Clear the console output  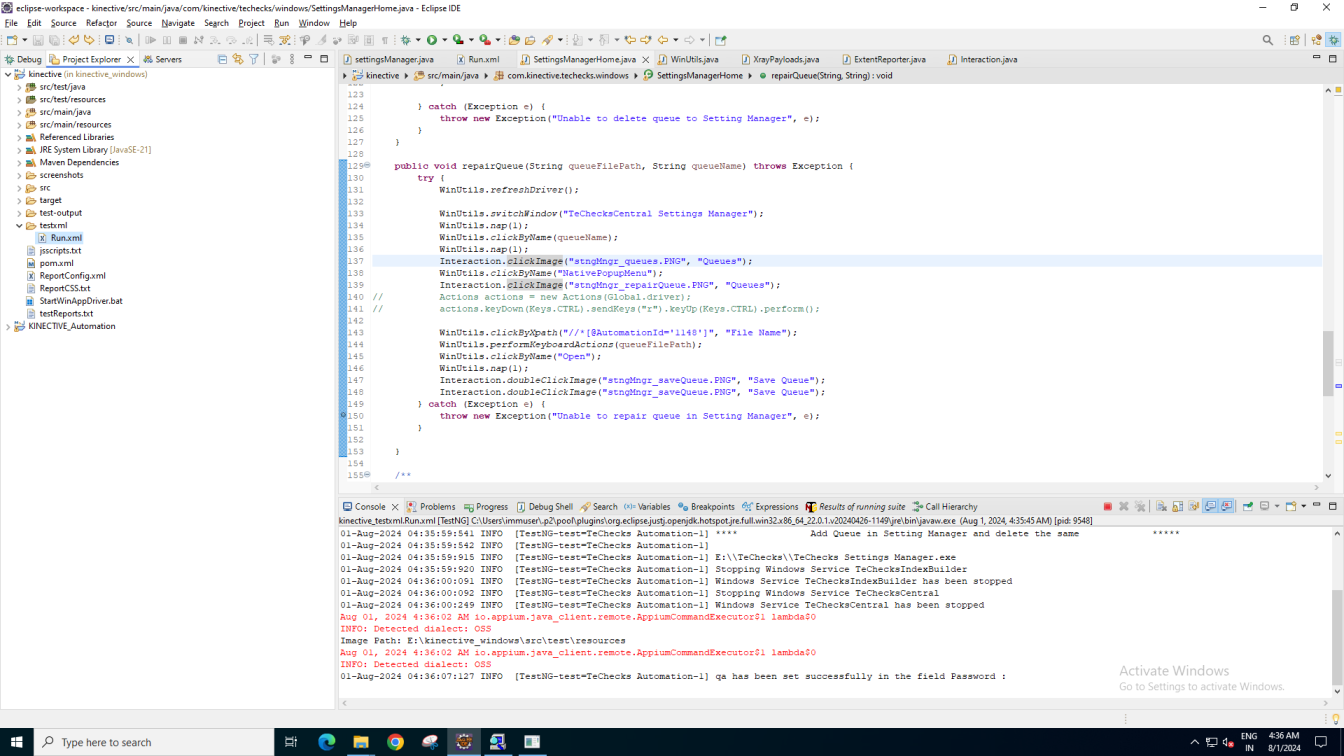pos(1161,507)
